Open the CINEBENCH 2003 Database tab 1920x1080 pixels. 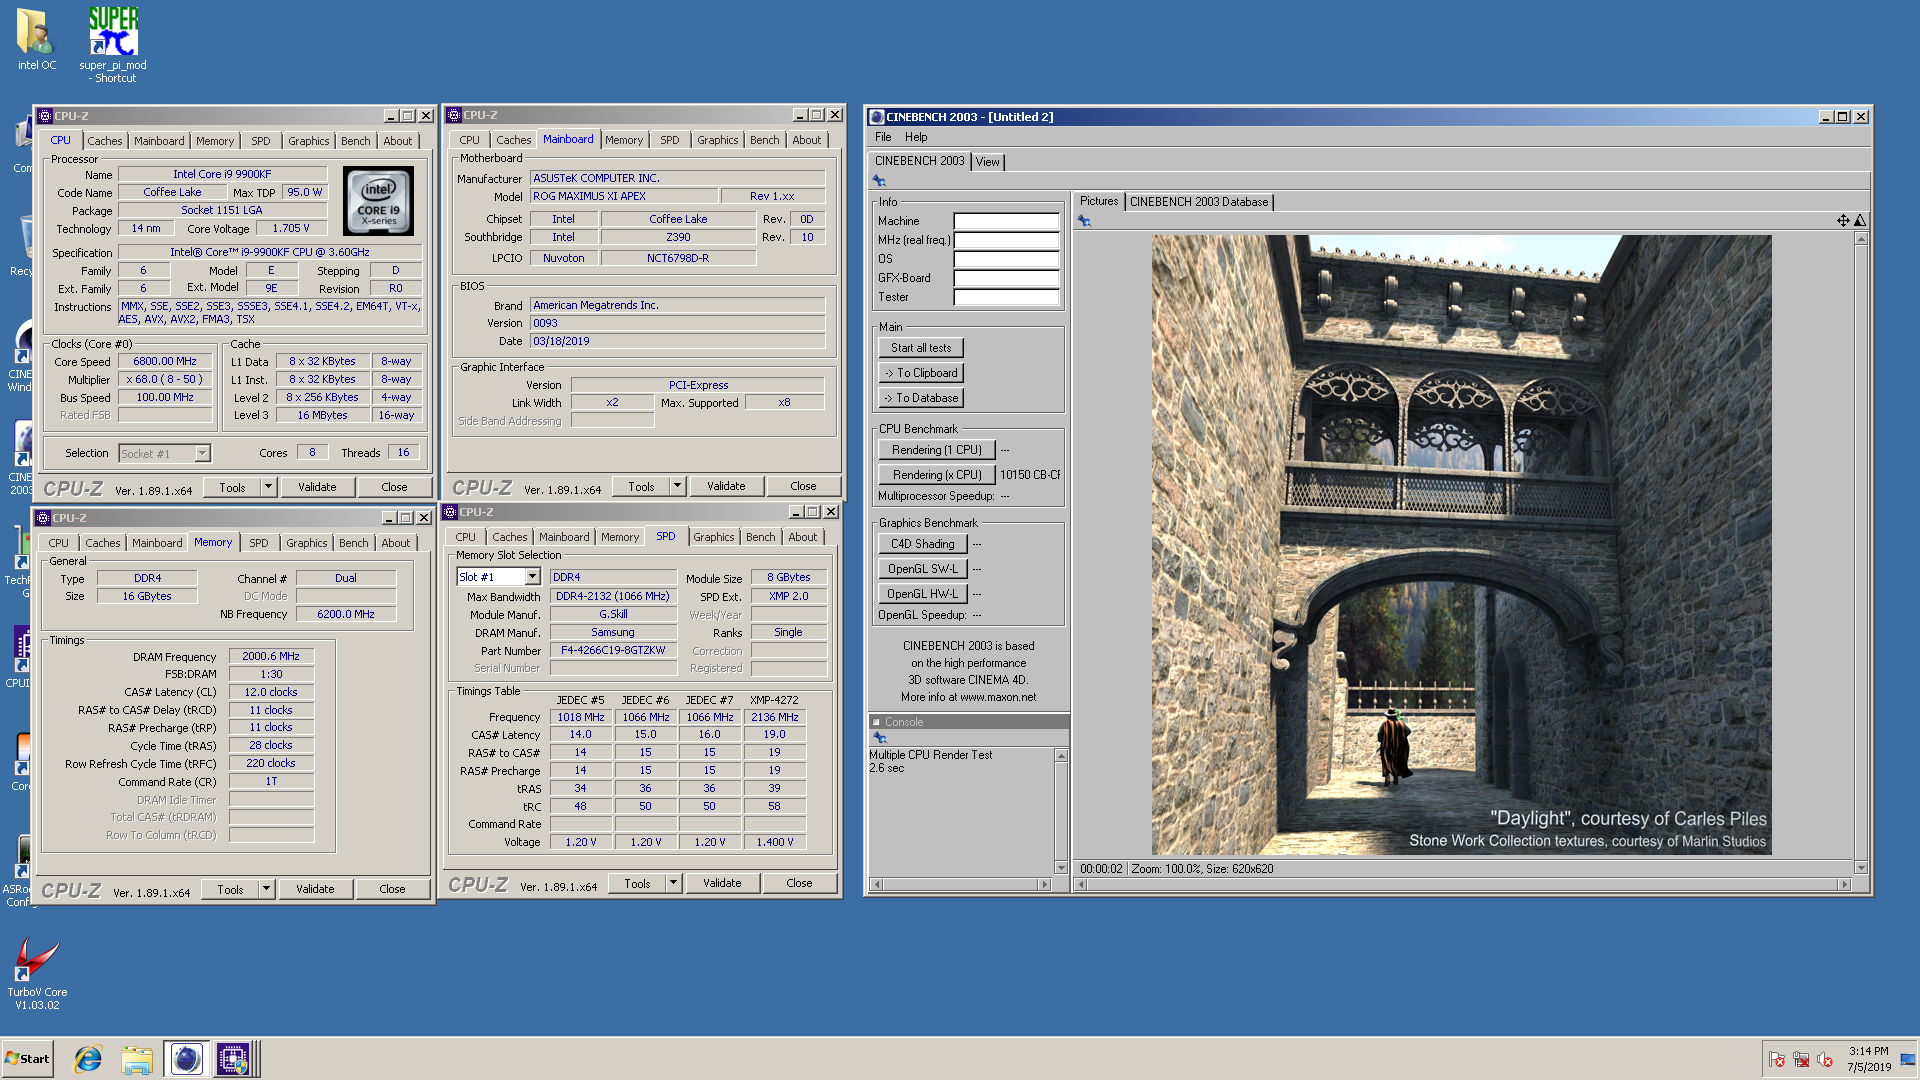pos(1198,202)
